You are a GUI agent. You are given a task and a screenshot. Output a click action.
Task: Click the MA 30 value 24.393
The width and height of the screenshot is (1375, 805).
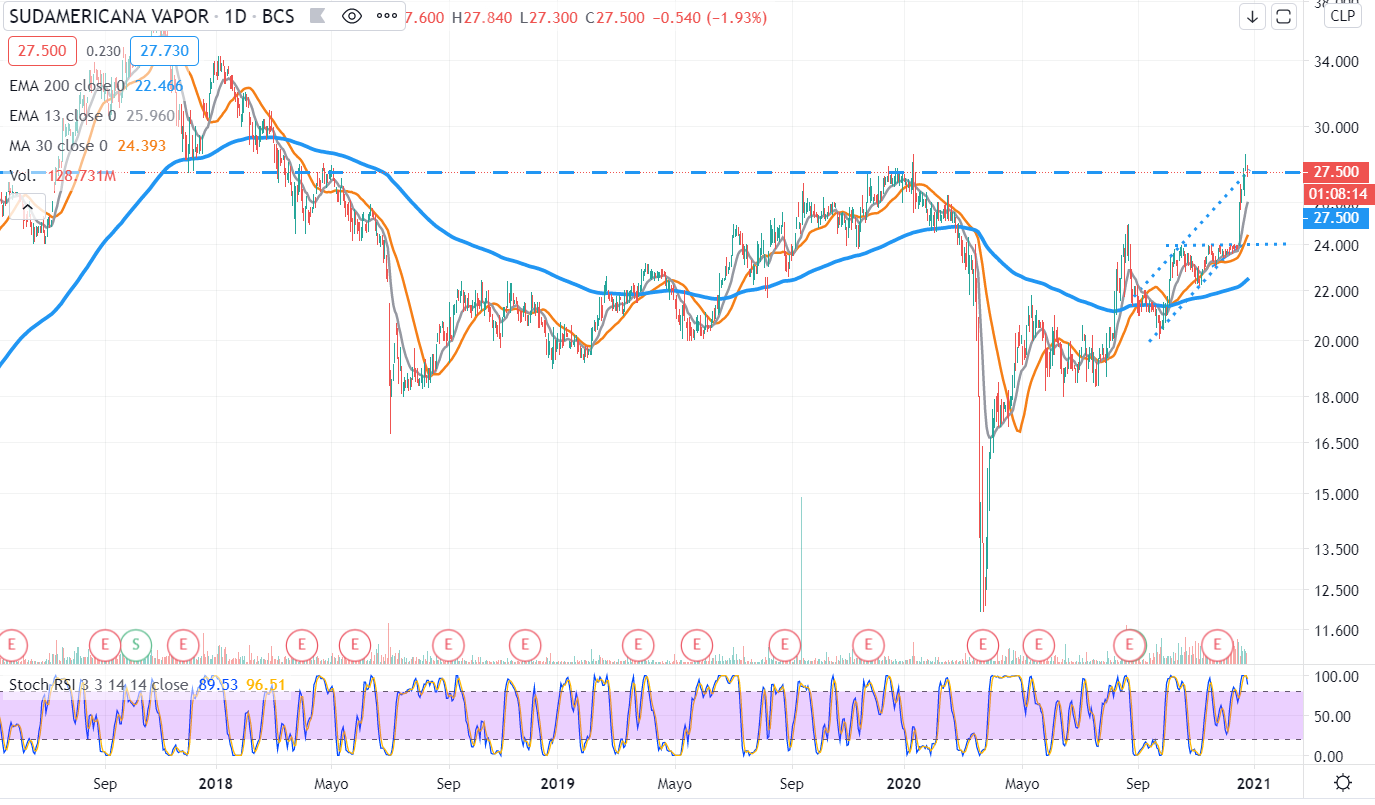[141, 146]
